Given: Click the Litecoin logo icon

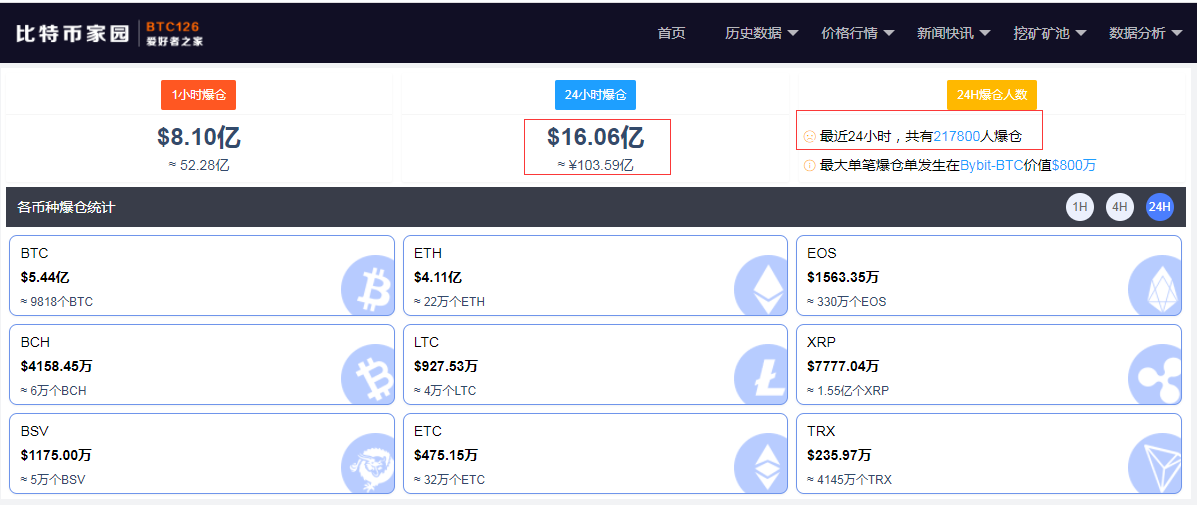Looking at the screenshot, I should [x=761, y=375].
